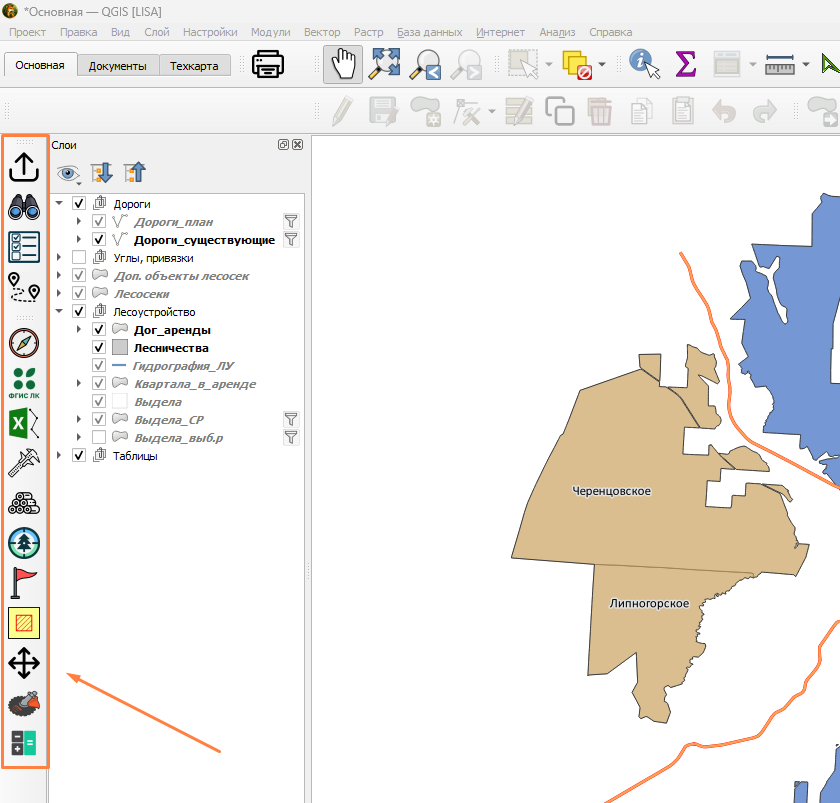The image size is (840, 803).
Task: Open the print layout printer icon
Action: 268,64
